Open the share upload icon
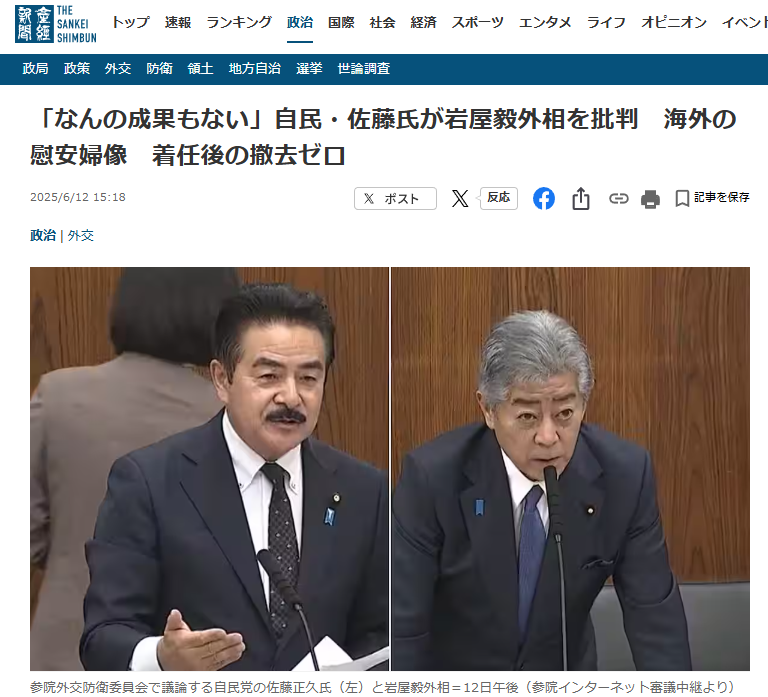Image resolution: width=768 pixels, height=697 pixels. 581,199
